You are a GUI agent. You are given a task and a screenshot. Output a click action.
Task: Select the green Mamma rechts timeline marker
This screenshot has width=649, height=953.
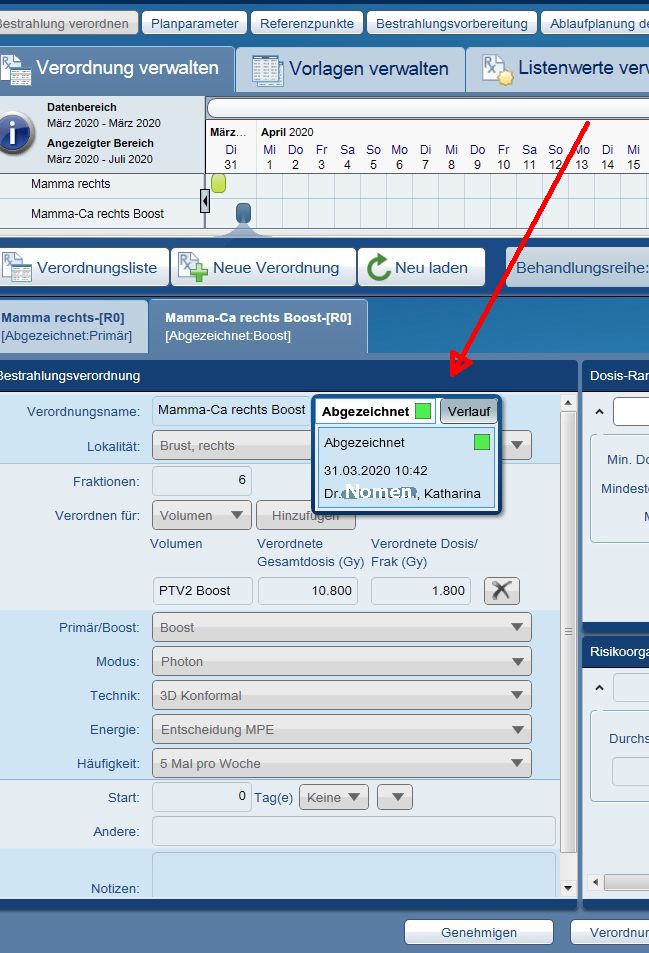pyautogui.click(x=218, y=183)
